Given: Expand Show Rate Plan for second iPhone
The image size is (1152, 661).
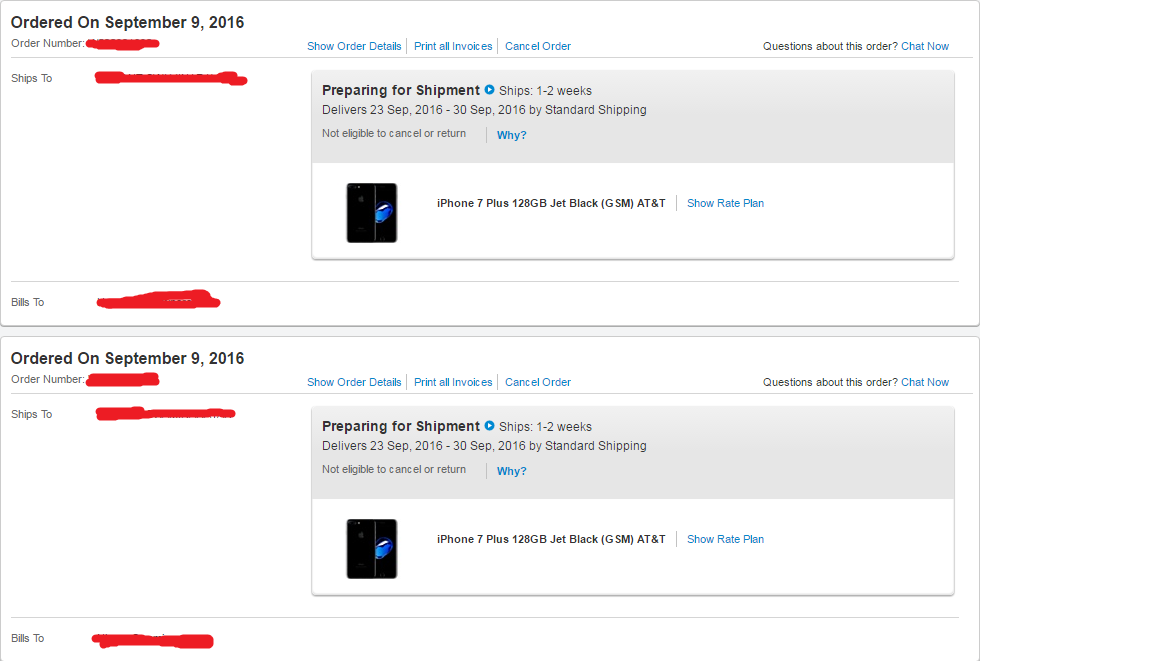Looking at the screenshot, I should (725, 539).
